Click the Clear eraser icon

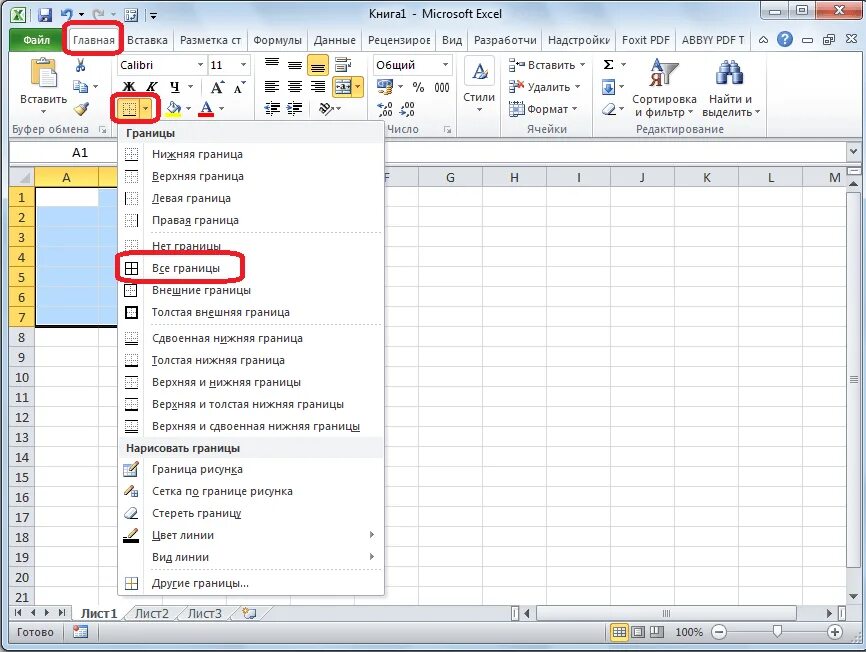[x=609, y=109]
